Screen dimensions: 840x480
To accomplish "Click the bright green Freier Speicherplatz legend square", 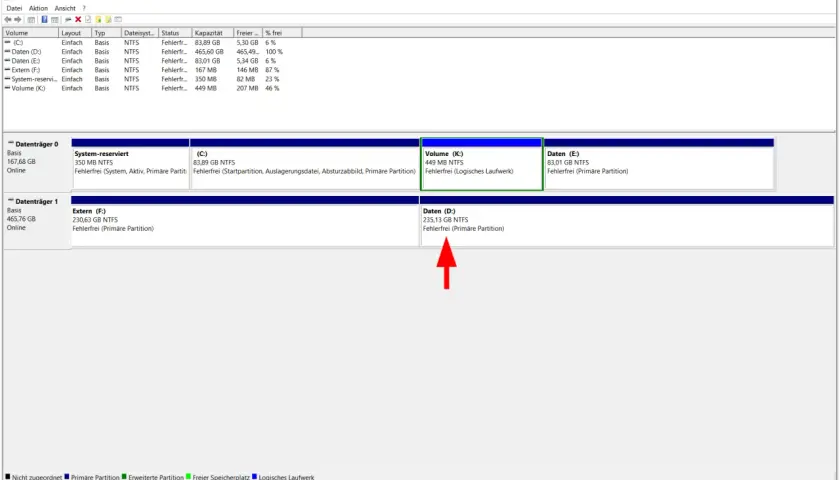I will 188,476.
